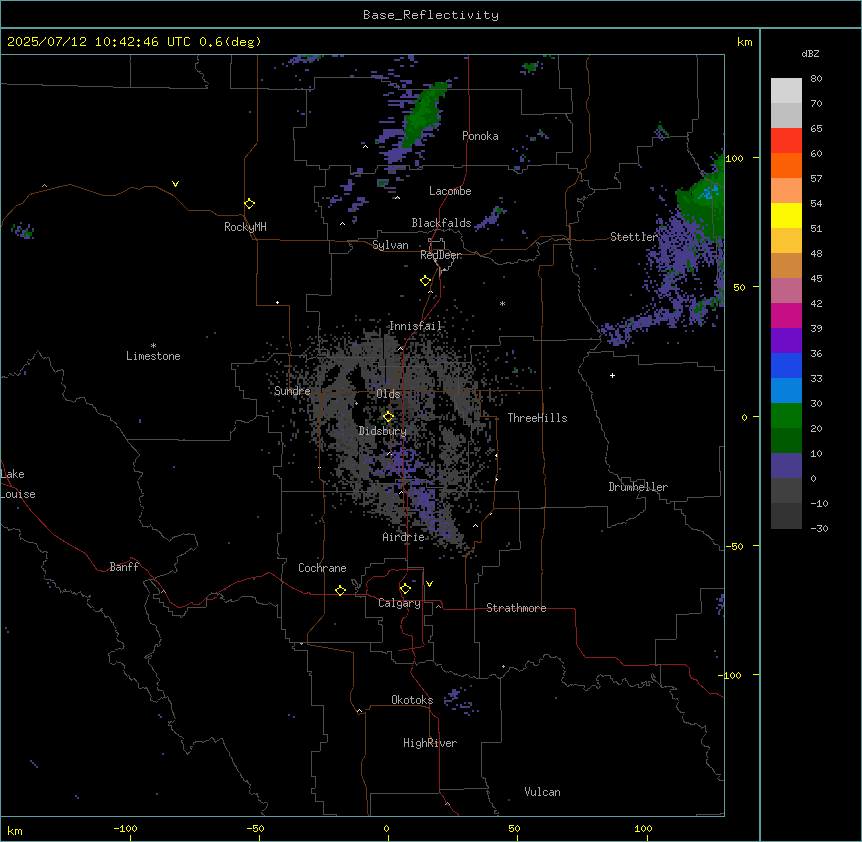Click the Banff map label
Screen dimensions: 862x842
pyautogui.click(x=124, y=567)
